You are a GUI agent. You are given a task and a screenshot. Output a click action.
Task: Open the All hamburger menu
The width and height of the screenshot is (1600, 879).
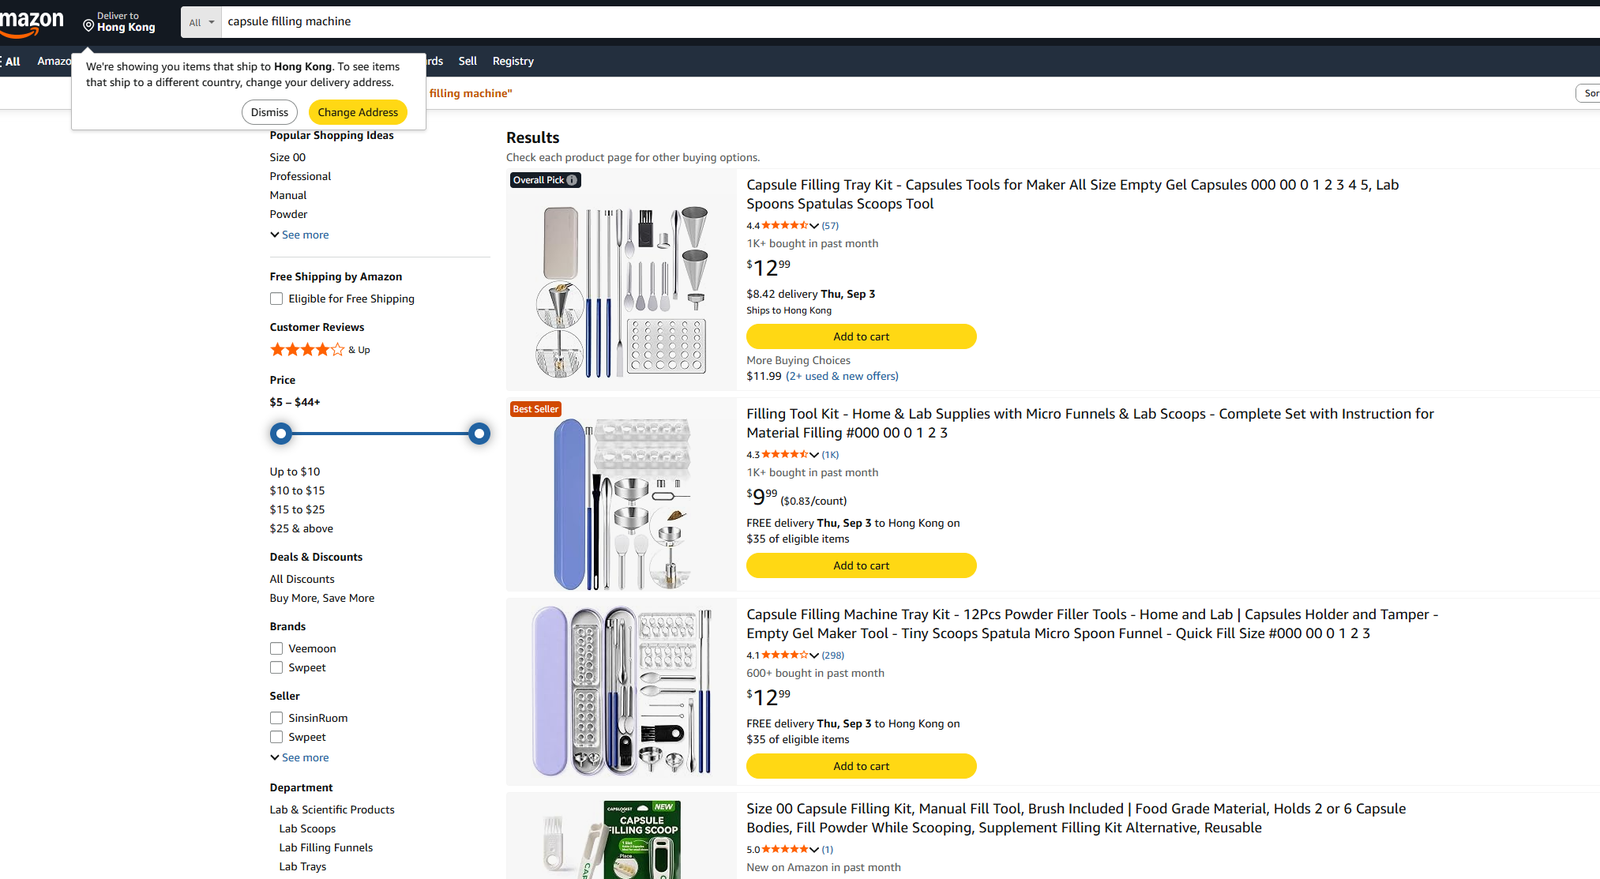point(10,61)
